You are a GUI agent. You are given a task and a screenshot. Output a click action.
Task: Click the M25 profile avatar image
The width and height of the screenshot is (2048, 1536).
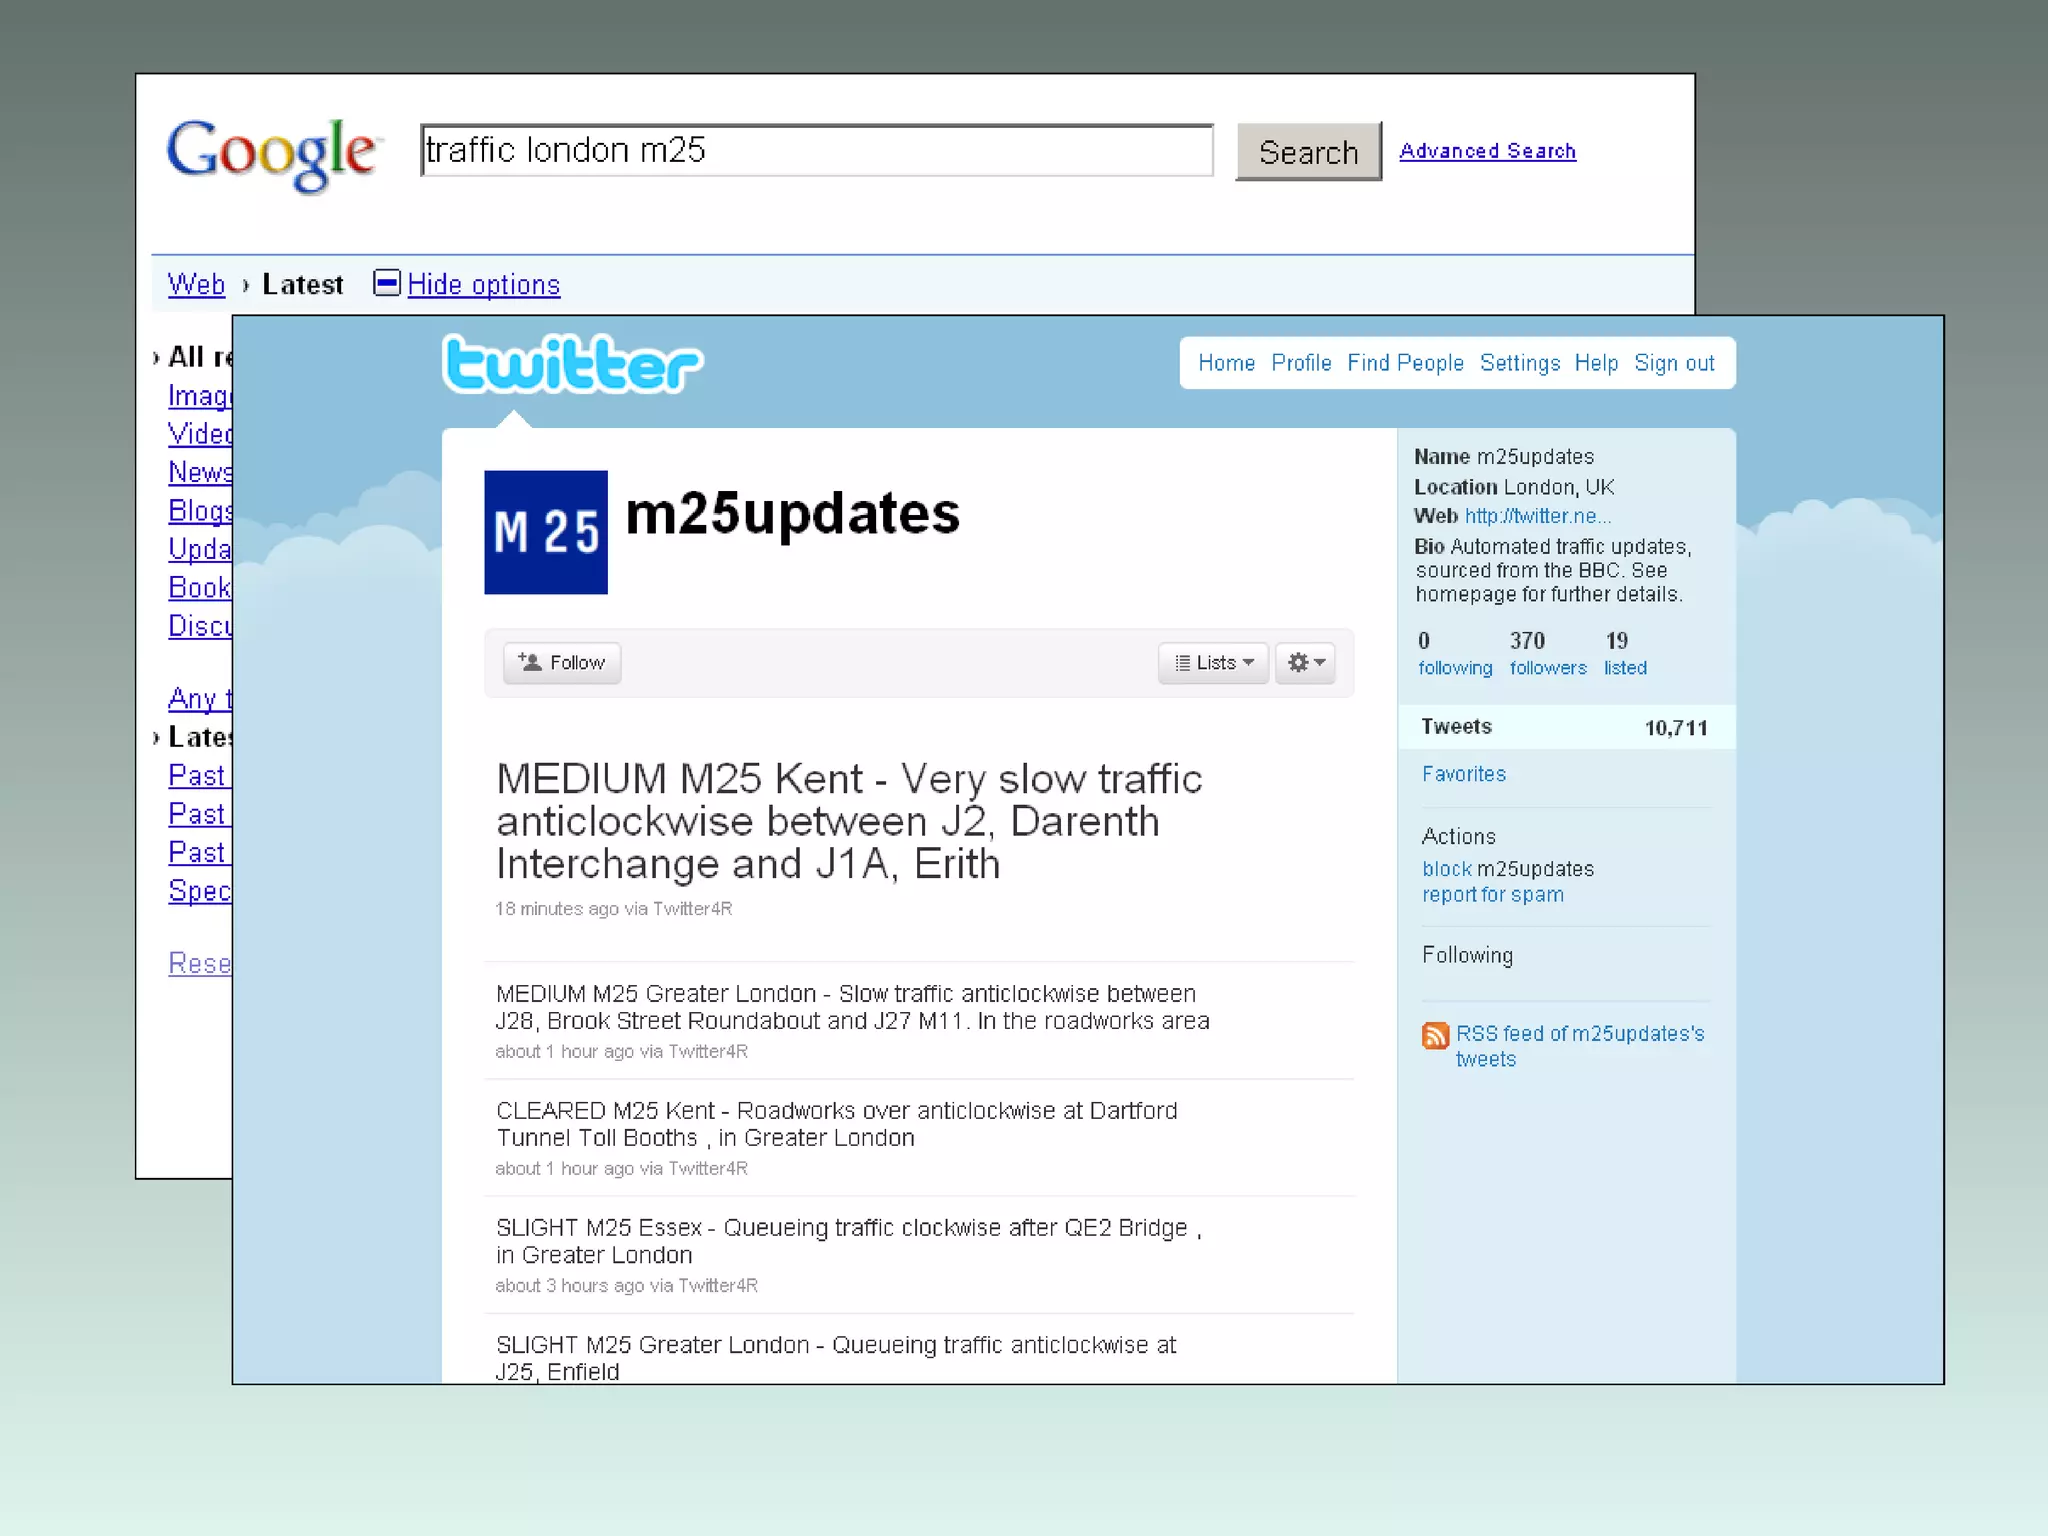(x=546, y=532)
